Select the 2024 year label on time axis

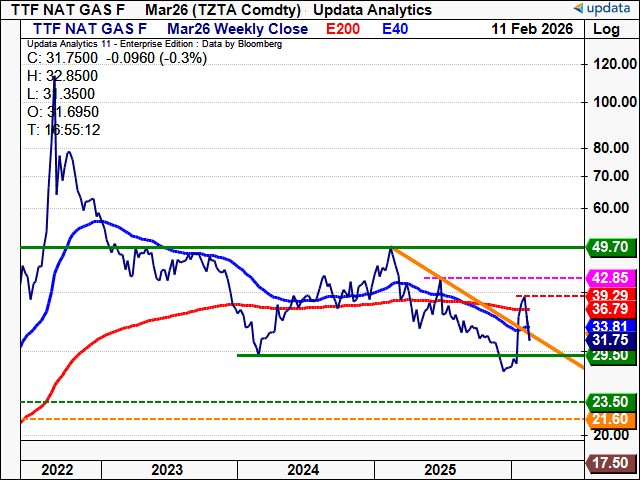click(303, 467)
